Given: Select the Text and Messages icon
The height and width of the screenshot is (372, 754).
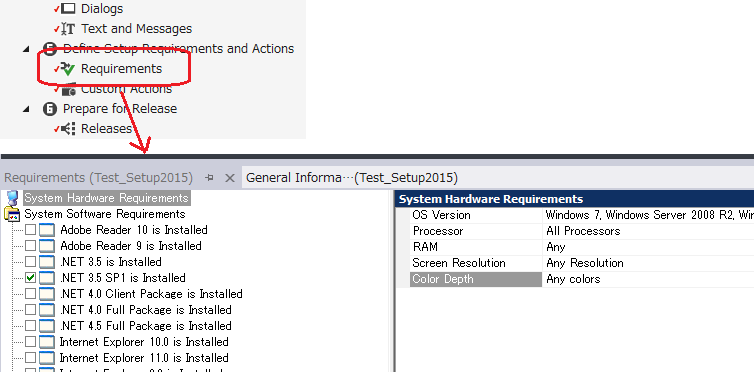Looking at the screenshot, I should click(x=68, y=29).
